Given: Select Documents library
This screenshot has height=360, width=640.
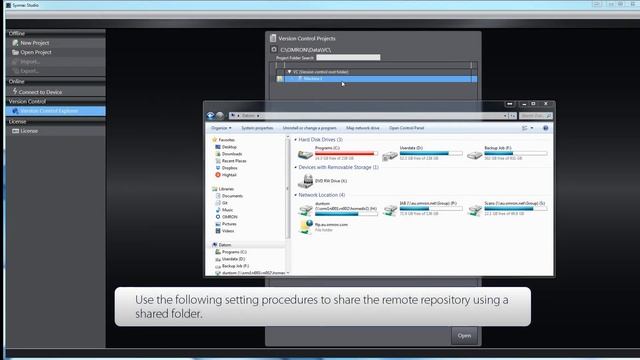Looking at the screenshot, I should click(232, 196).
